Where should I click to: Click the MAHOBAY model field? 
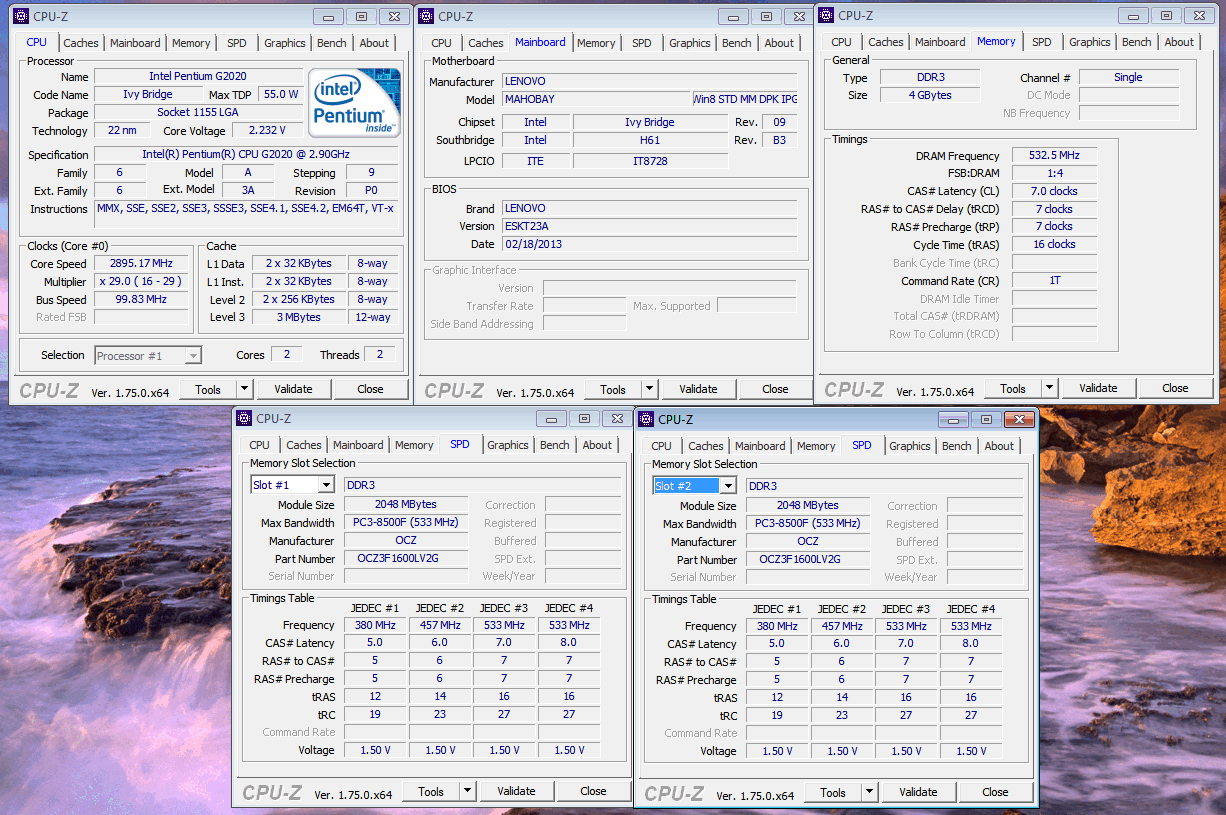click(595, 100)
